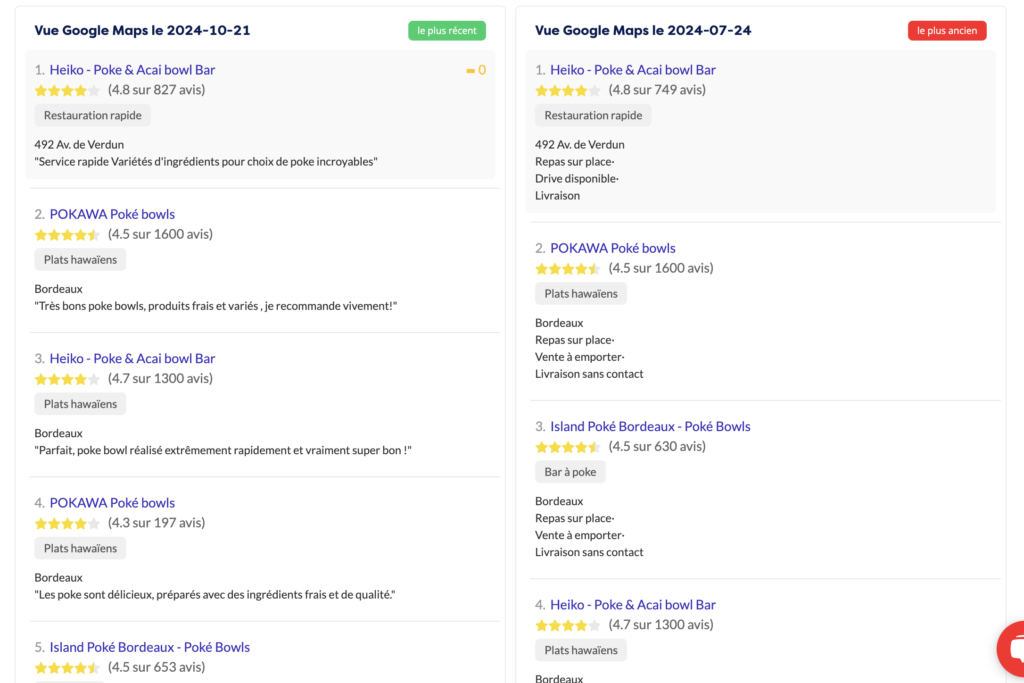Viewport: 1024px width, 683px height.
Task: Click 'Plats hawaïens' tag under Heiko ranked 4
Action: point(581,650)
